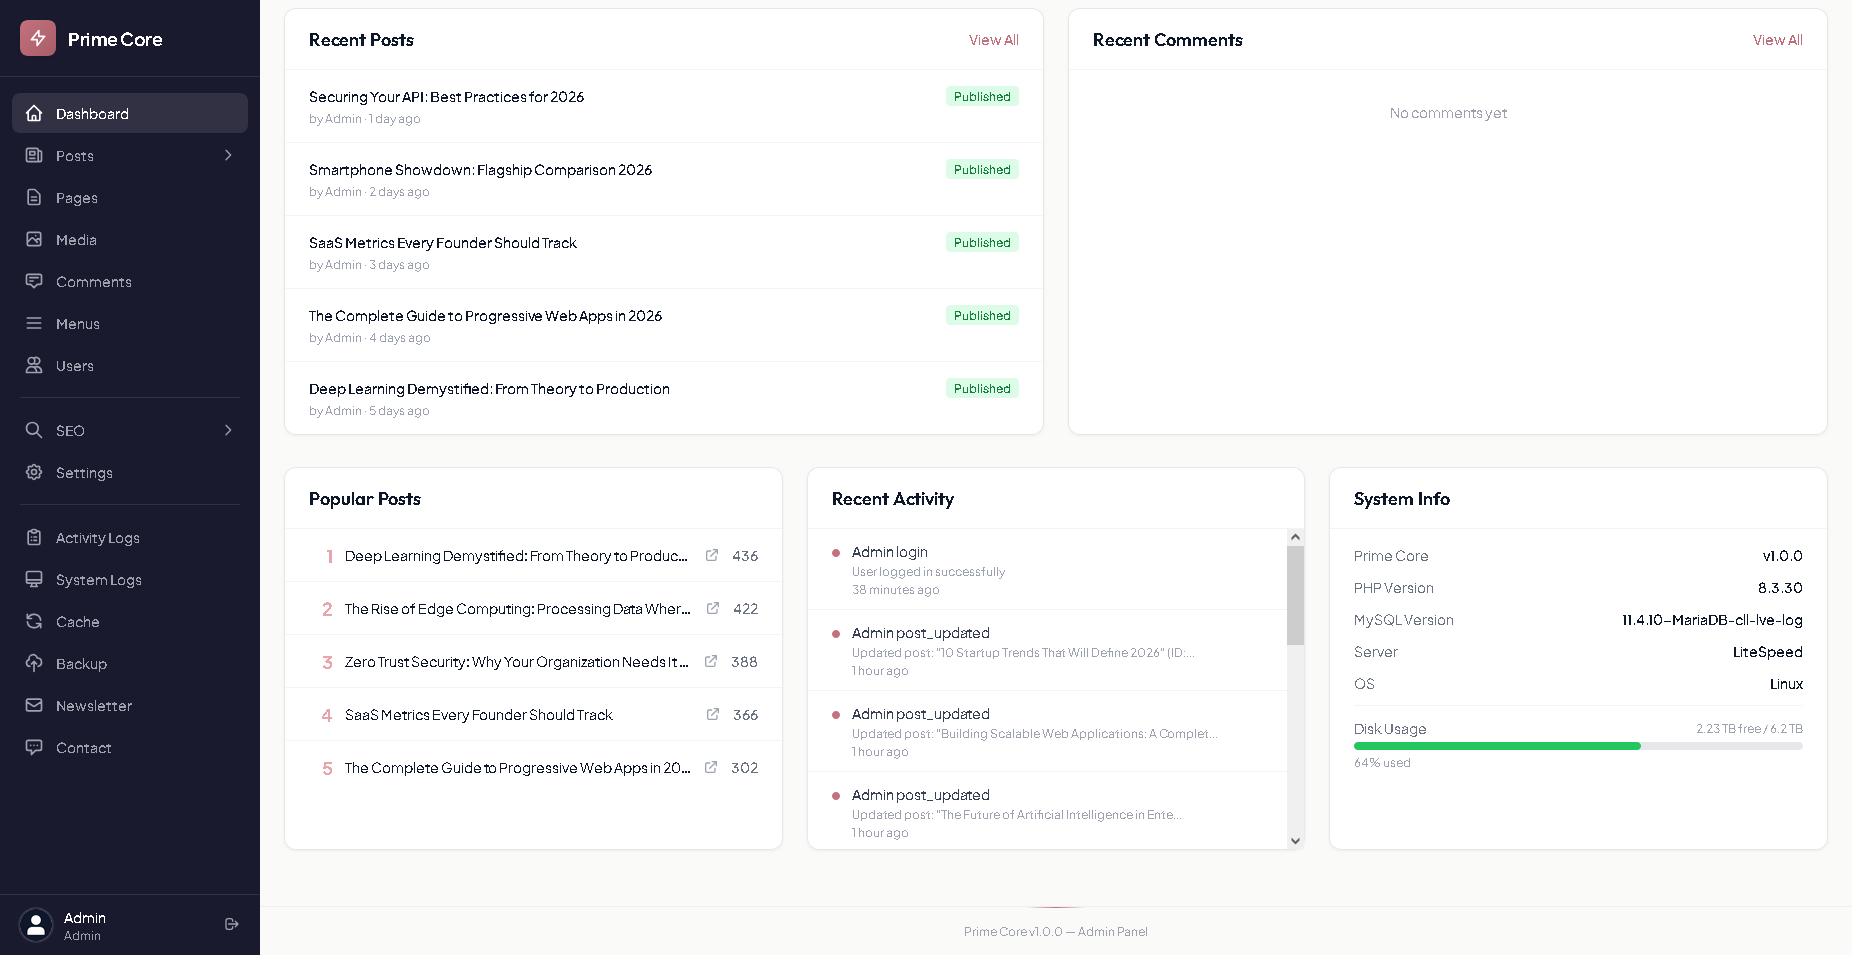
Task: Open the Newsletter envelope icon
Action: point(35,705)
